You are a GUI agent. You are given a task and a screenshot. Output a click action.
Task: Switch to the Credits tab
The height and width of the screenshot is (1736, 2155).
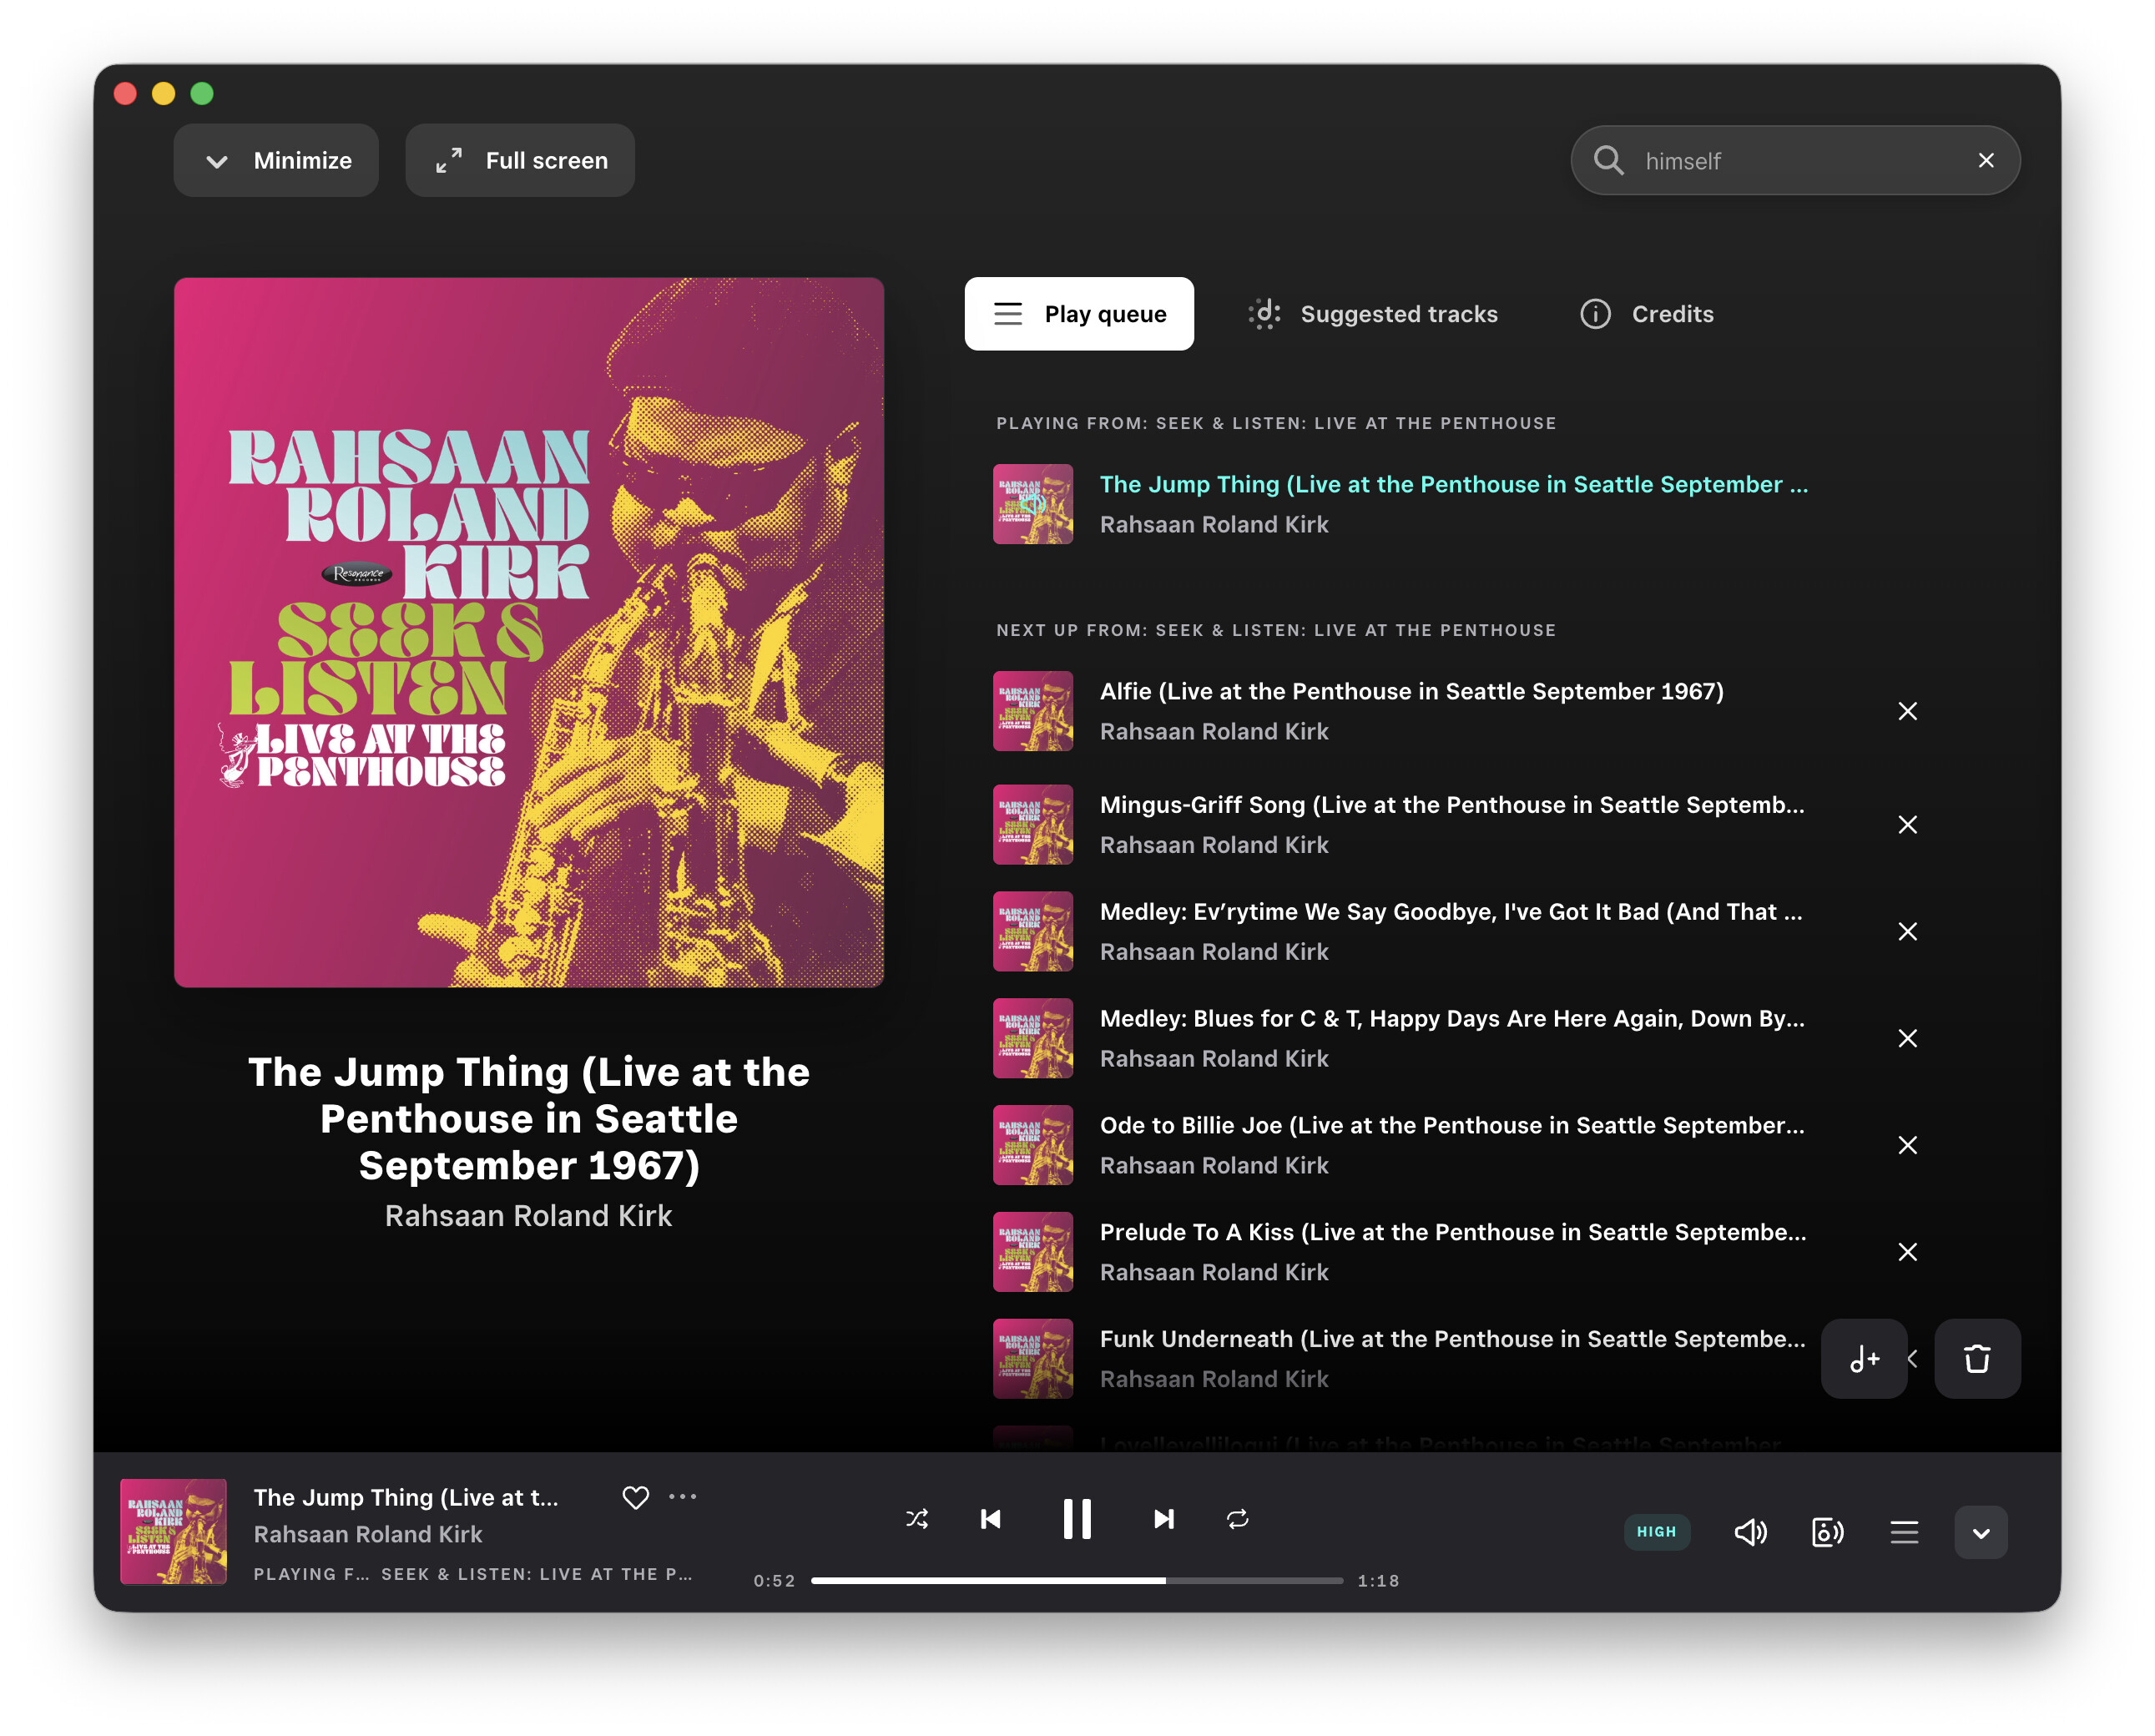pyautogui.click(x=1646, y=314)
